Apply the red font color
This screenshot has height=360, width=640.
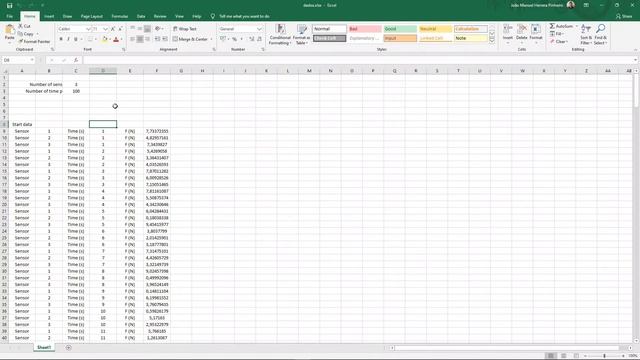point(116,39)
